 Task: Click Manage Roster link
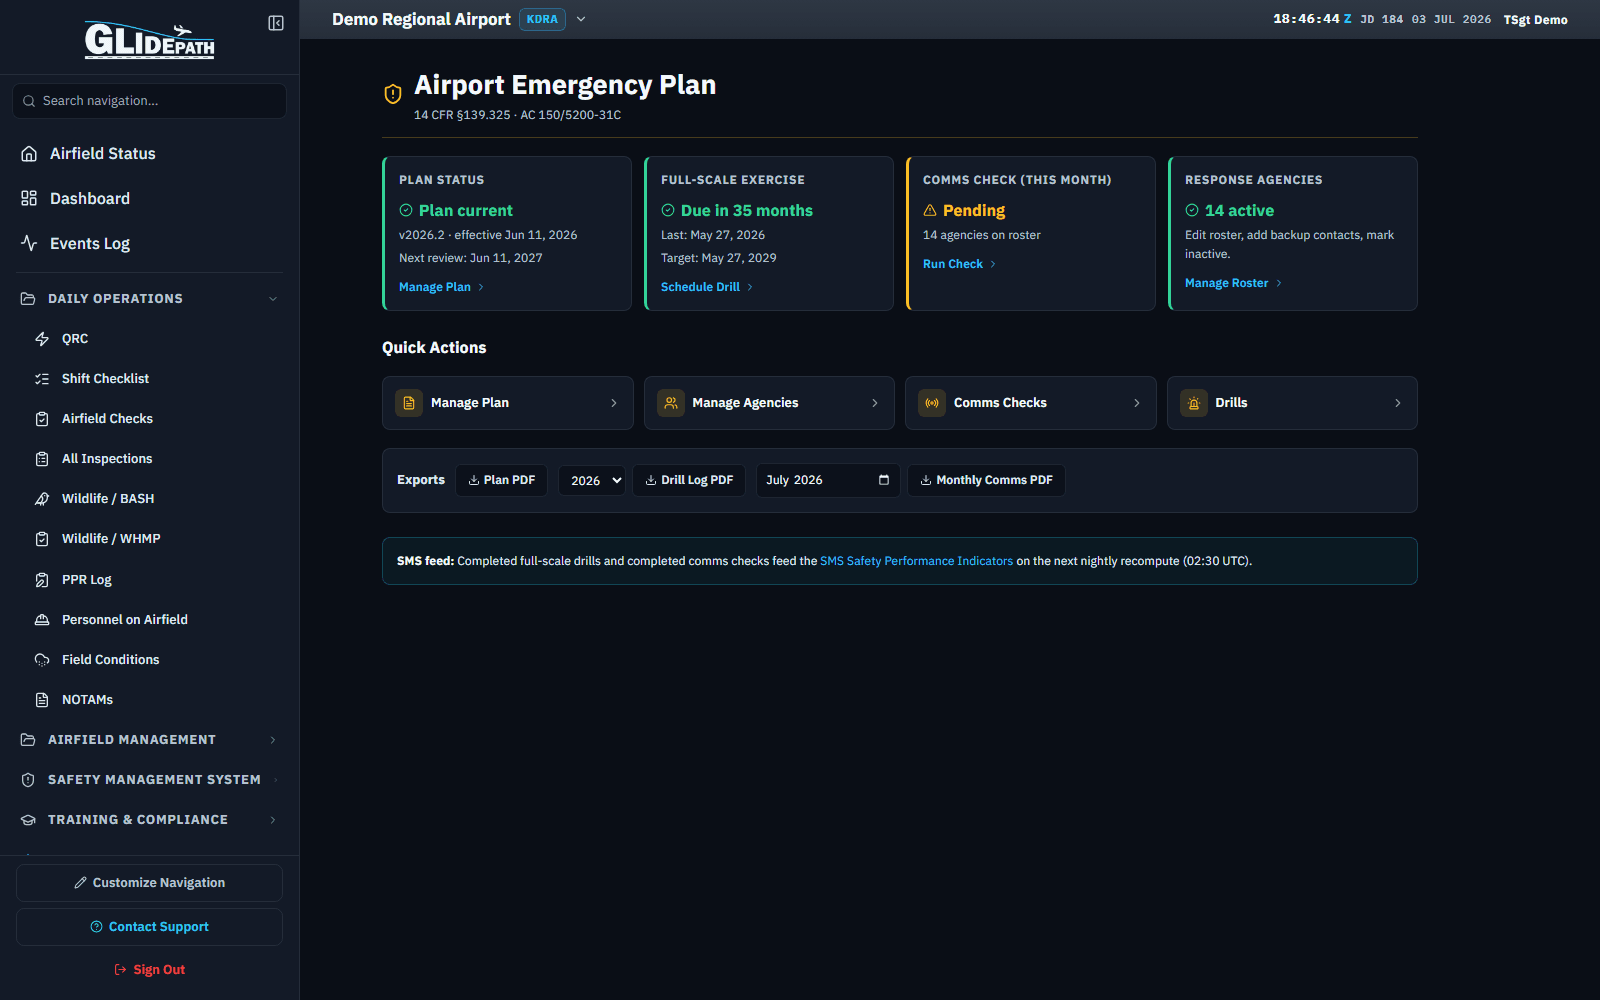point(1233,283)
